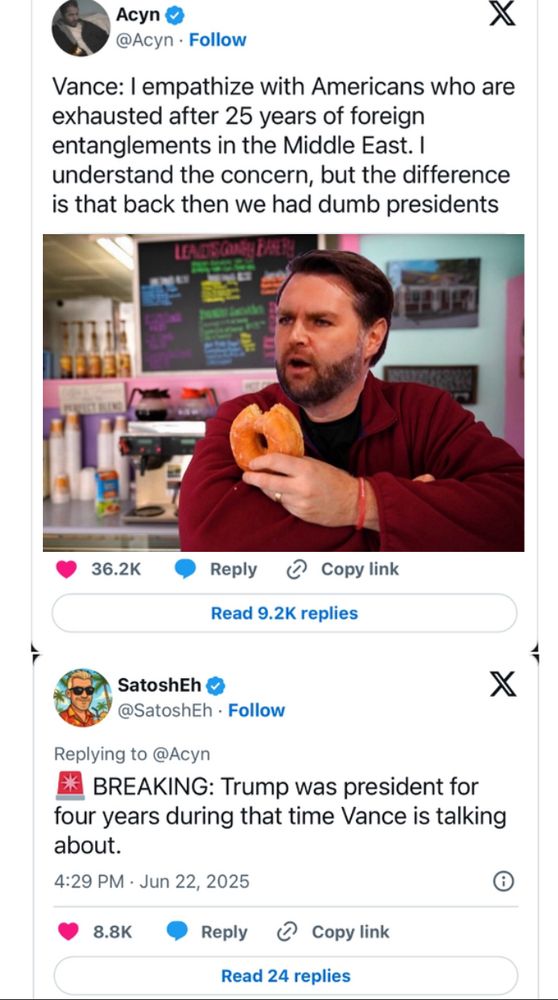
Task: Click the @Acyn mention in Replying to
Action: tap(180, 754)
